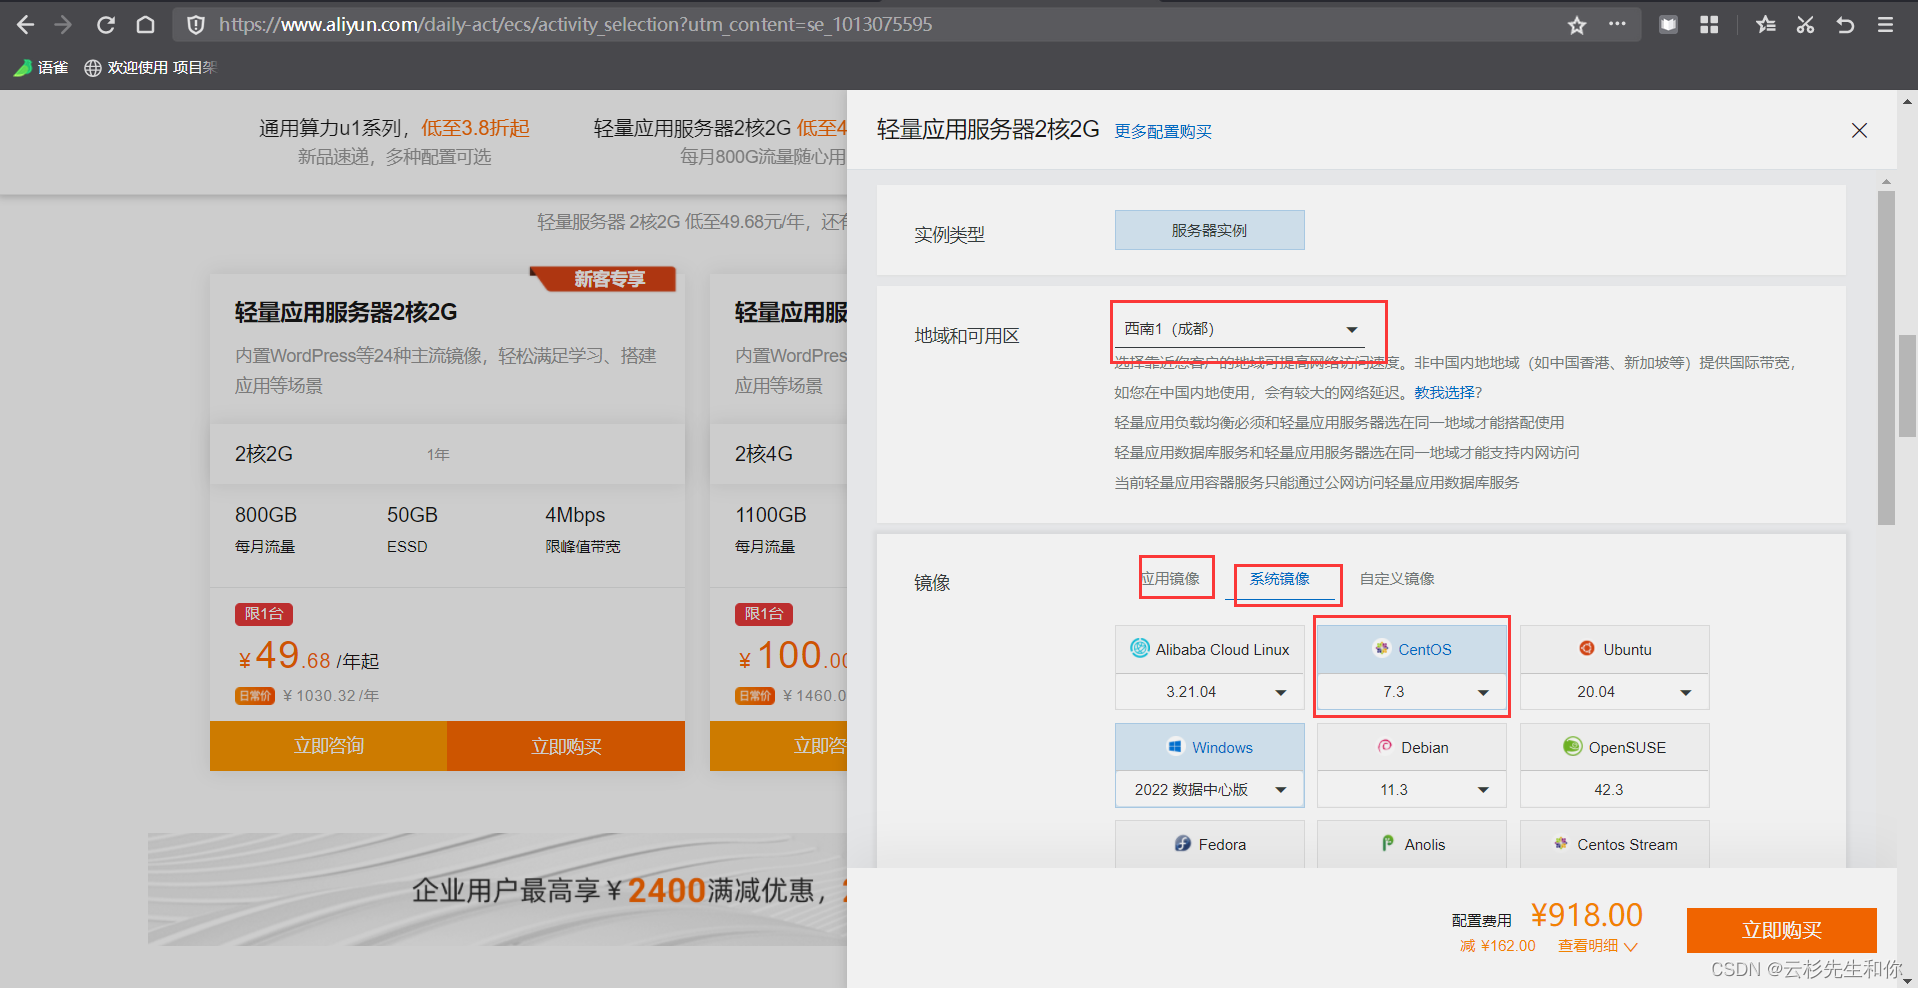Click OpenSUSE 42.3 version field
The height and width of the screenshot is (988, 1918).
[x=1615, y=790]
